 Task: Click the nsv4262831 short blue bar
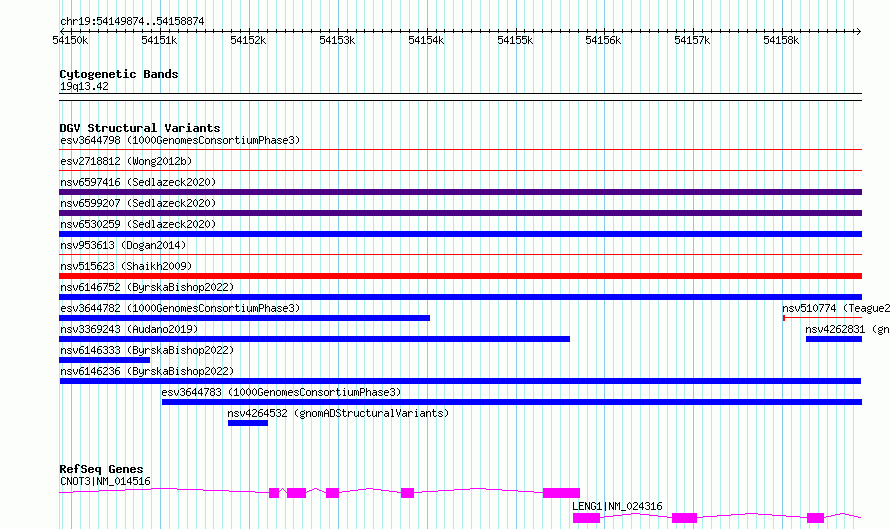(x=834, y=339)
